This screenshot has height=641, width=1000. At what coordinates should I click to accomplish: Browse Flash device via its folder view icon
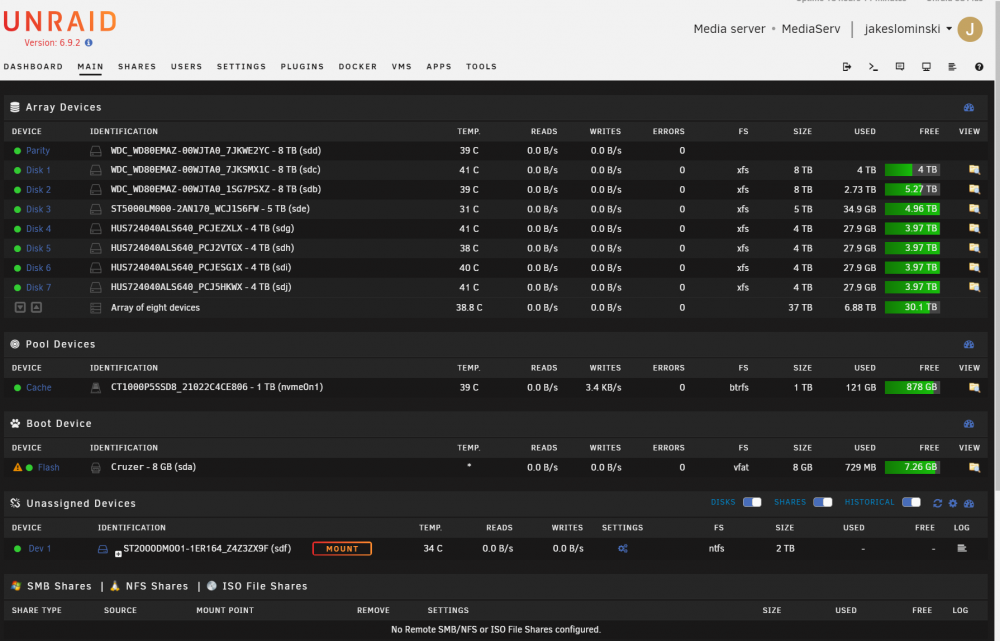974,467
